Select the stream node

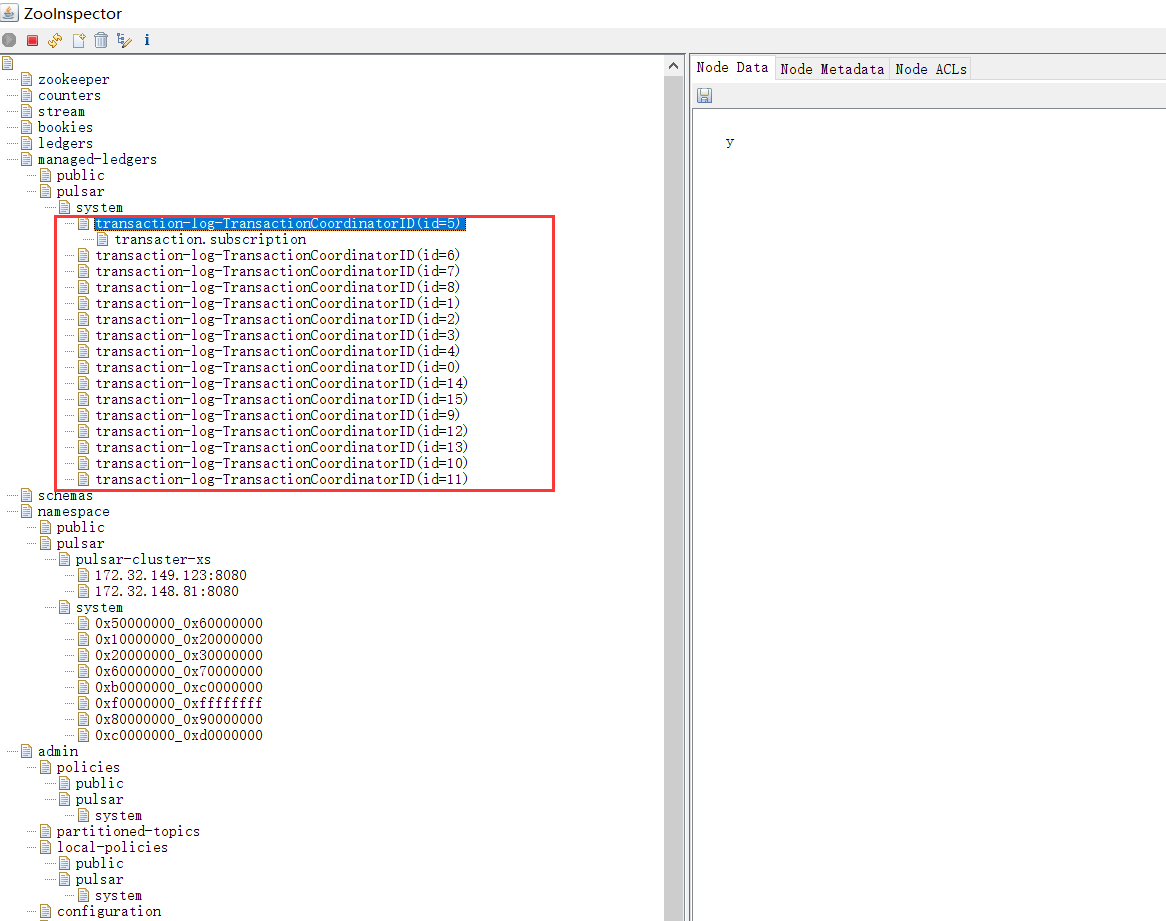click(x=61, y=112)
